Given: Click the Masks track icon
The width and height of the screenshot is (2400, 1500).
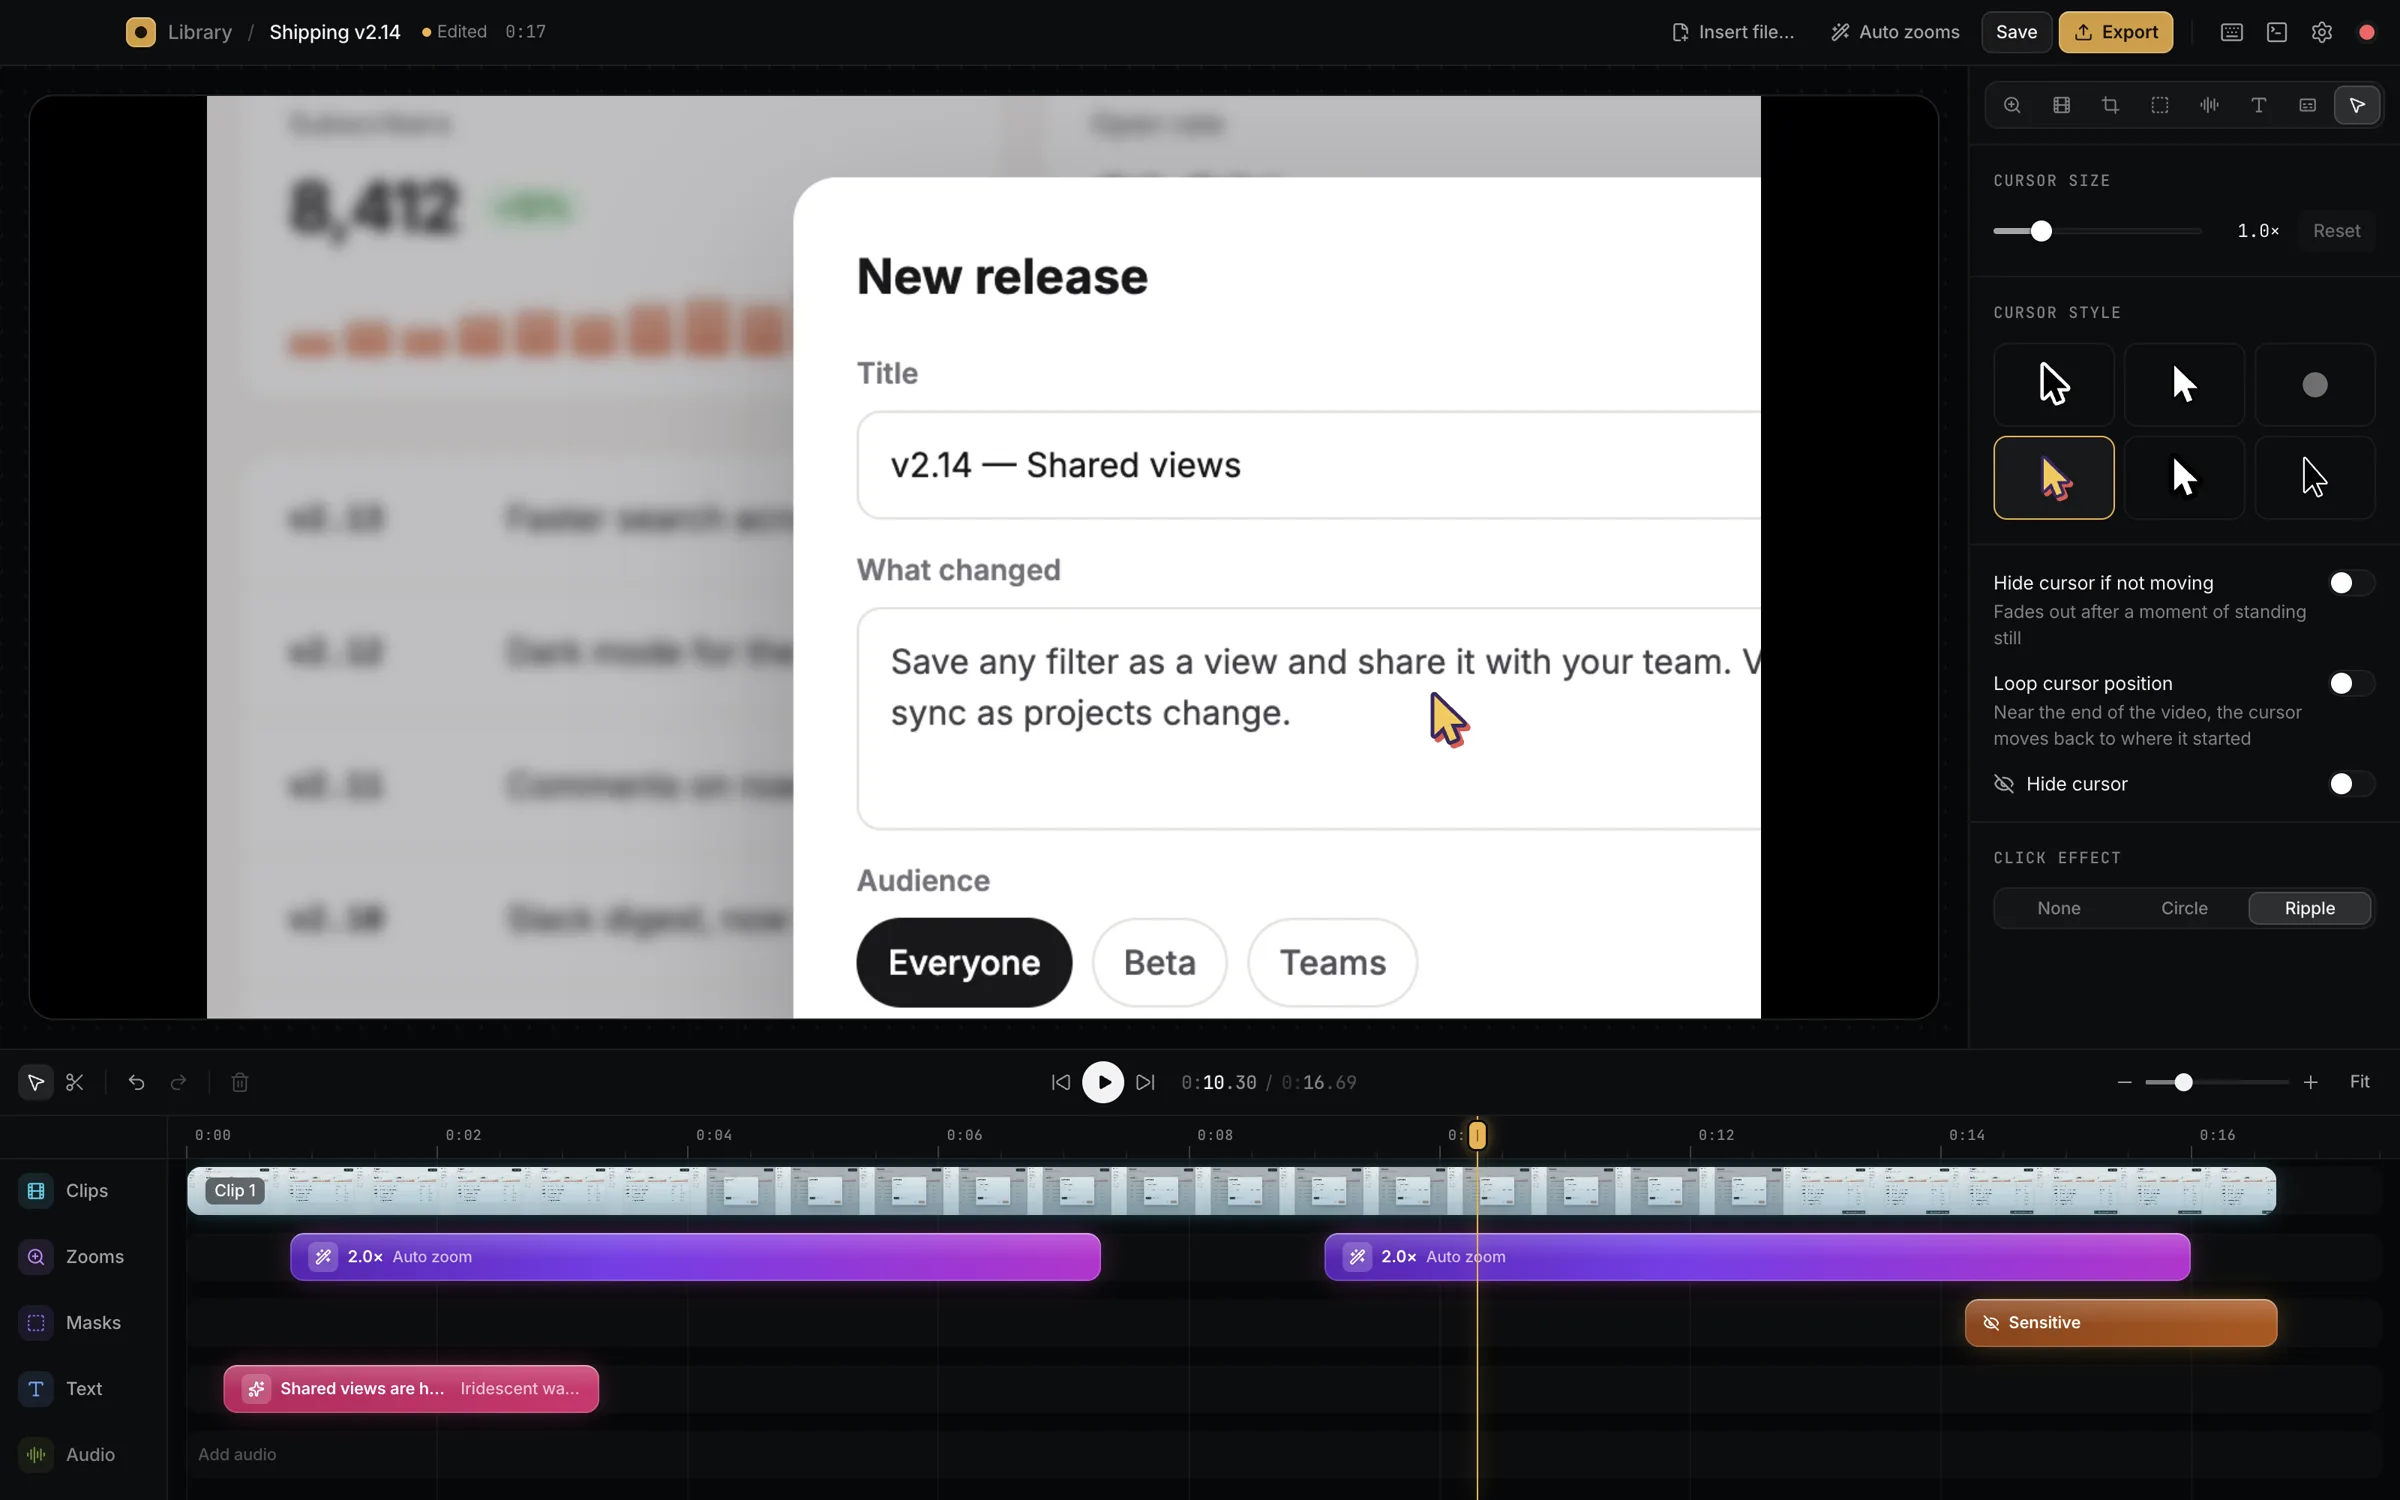Looking at the screenshot, I should (x=36, y=1322).
